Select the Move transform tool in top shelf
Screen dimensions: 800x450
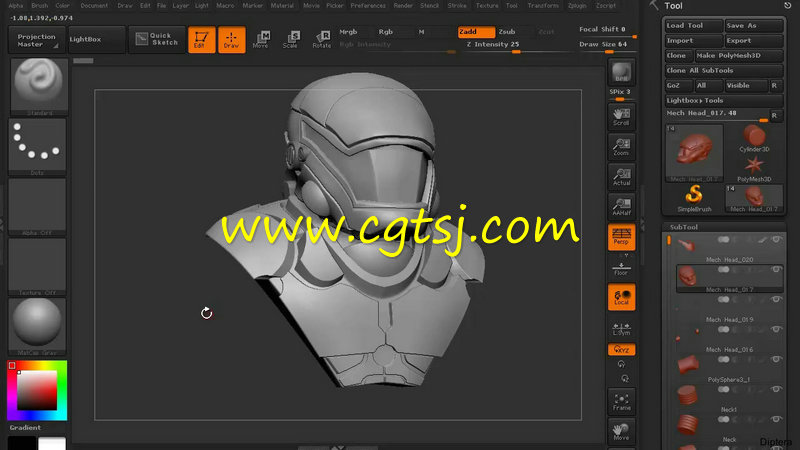[261, 39]
